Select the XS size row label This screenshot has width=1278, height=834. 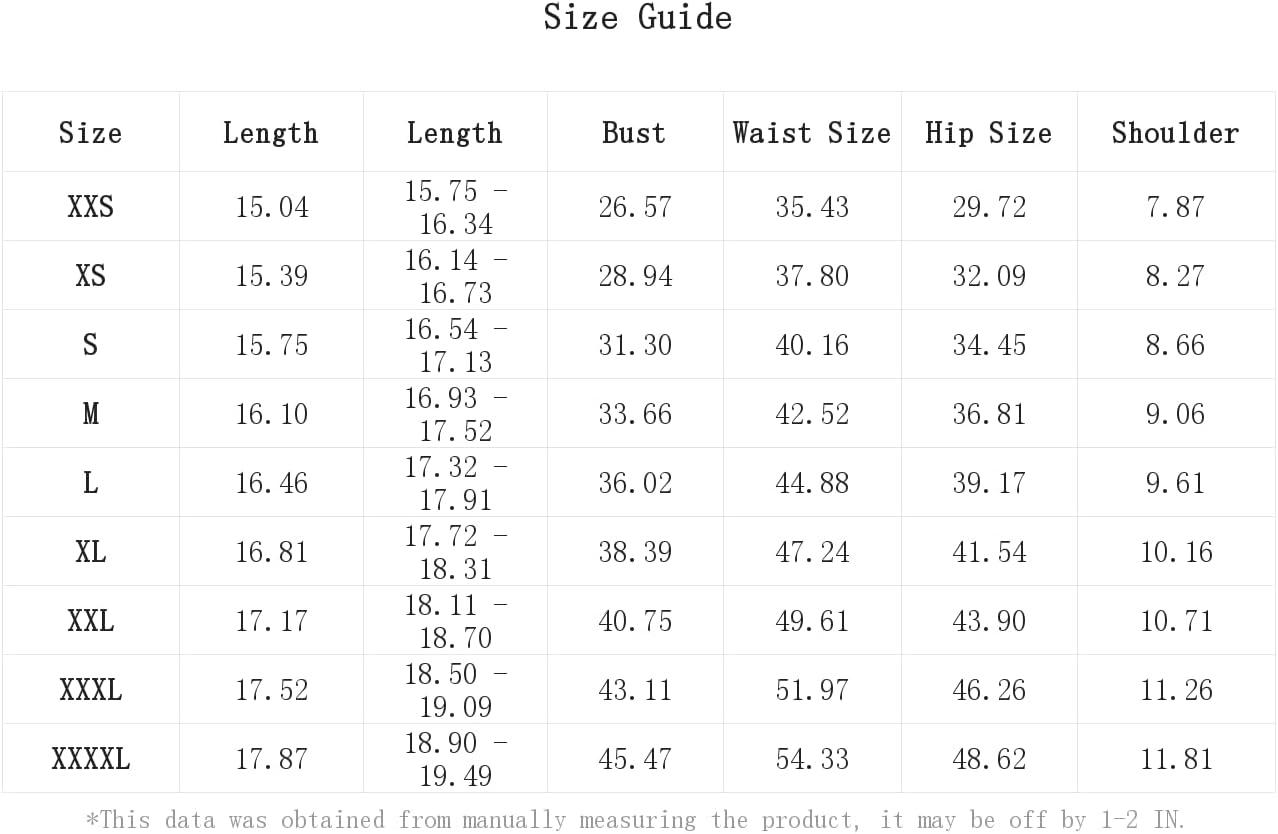click(x=90, y=276)
